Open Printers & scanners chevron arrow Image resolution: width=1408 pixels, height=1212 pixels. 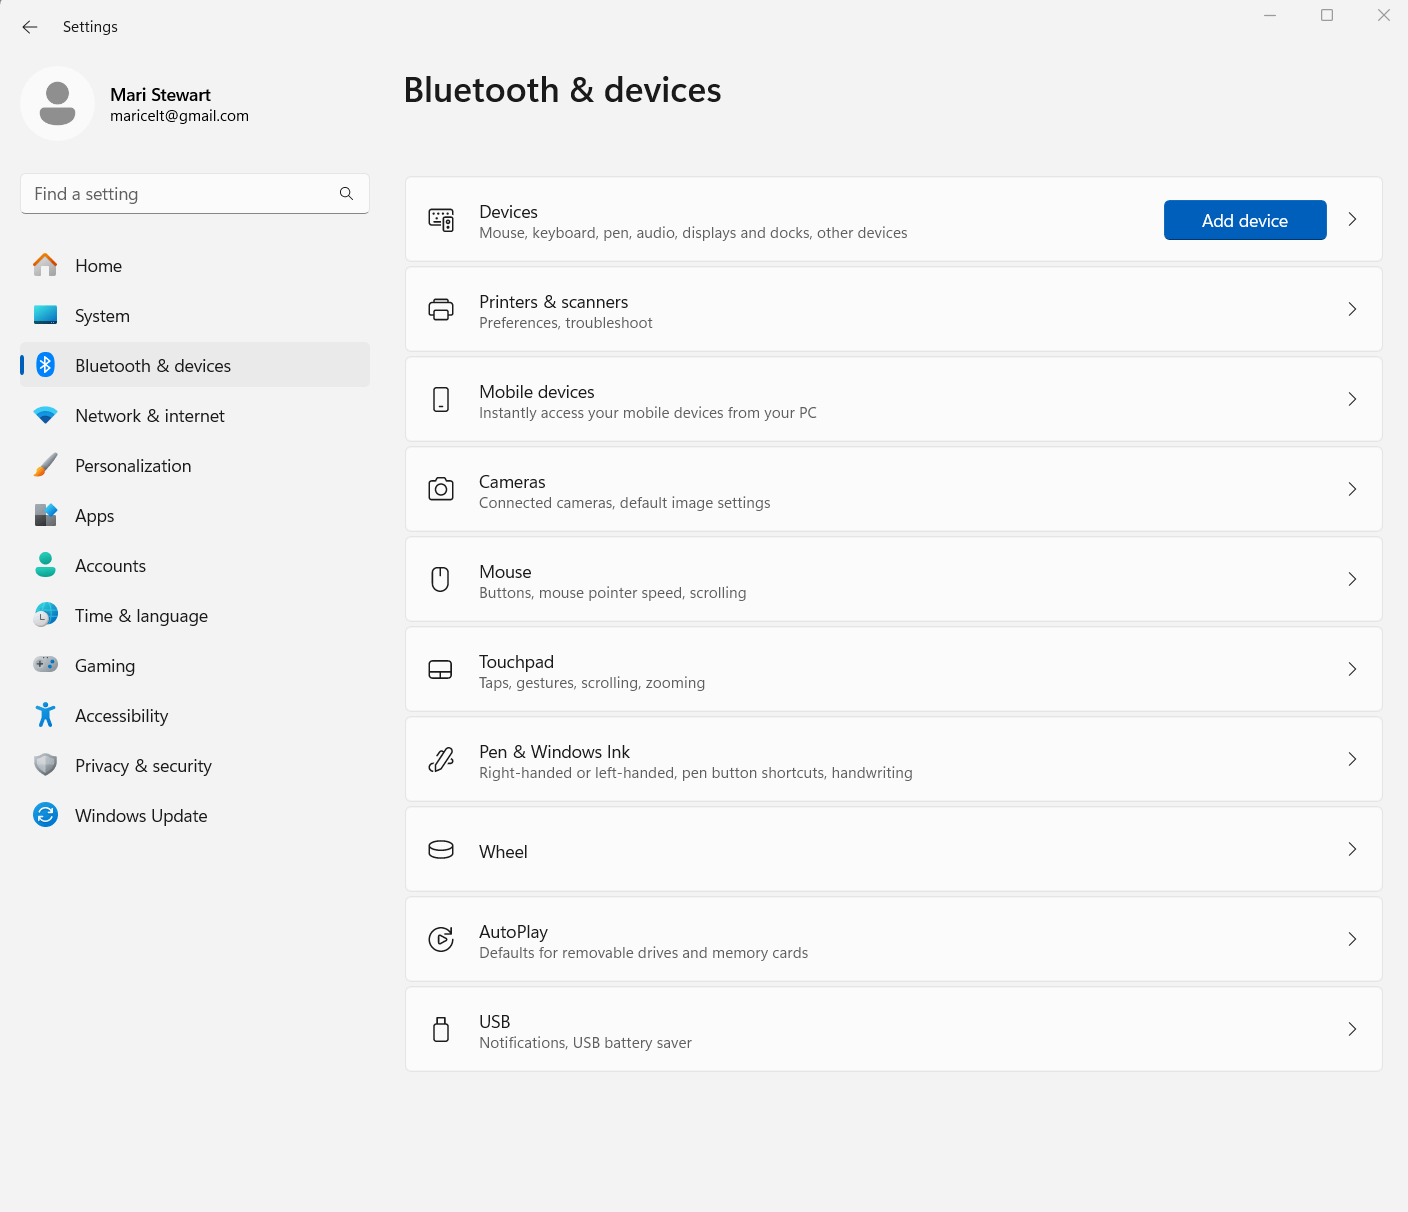click(1352, 309)
